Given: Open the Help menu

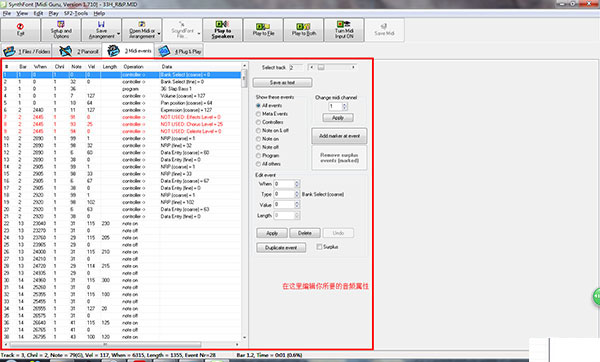Looking at the screenshot, I should (99, 13).
